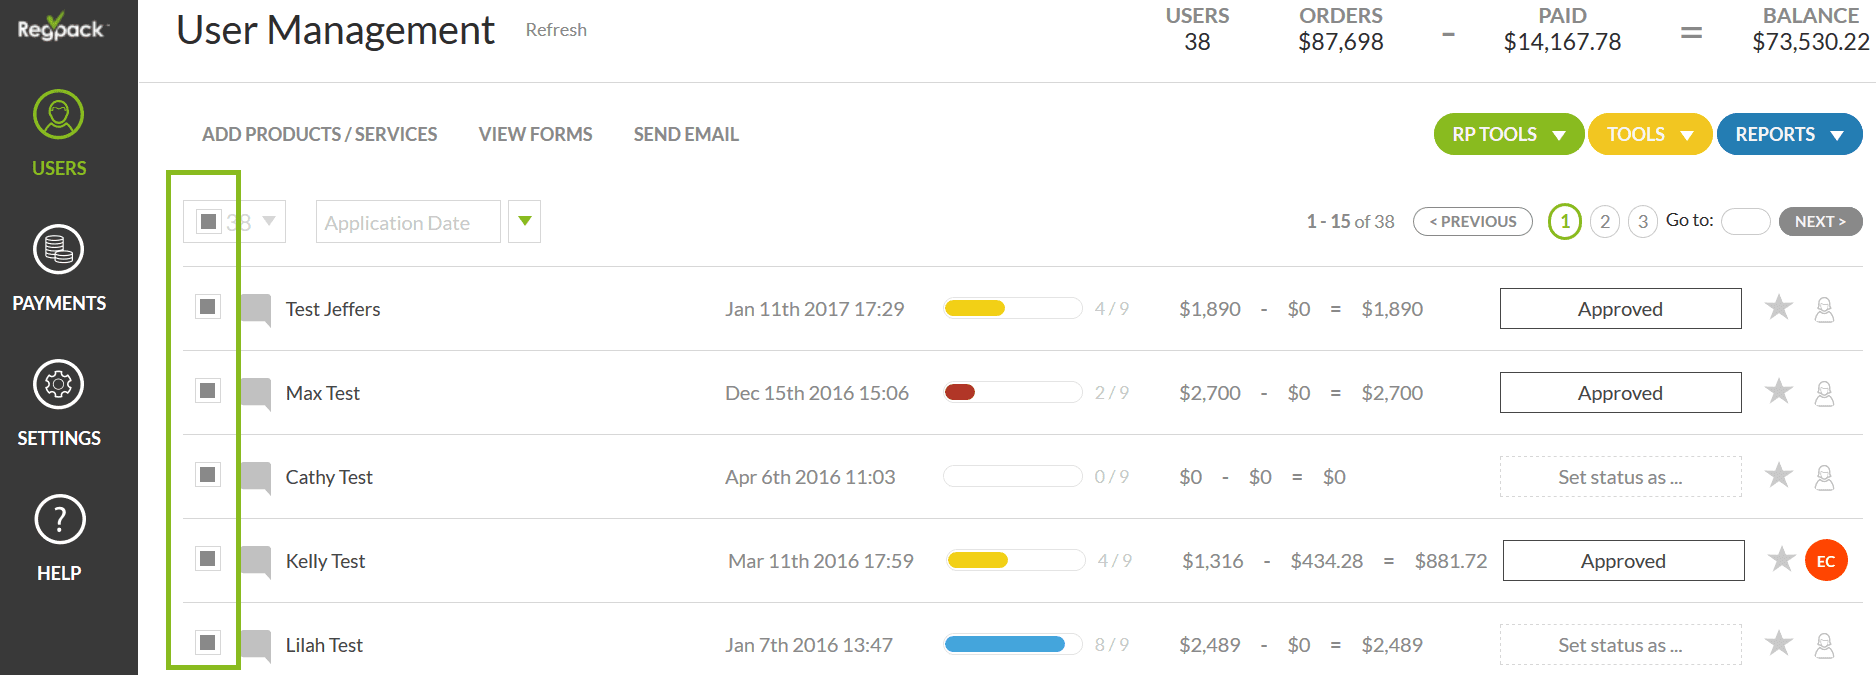Toggle the select-all users checkbox
Image resolution: width=1876 pixels, height=675 pixels.
[208, 221]
